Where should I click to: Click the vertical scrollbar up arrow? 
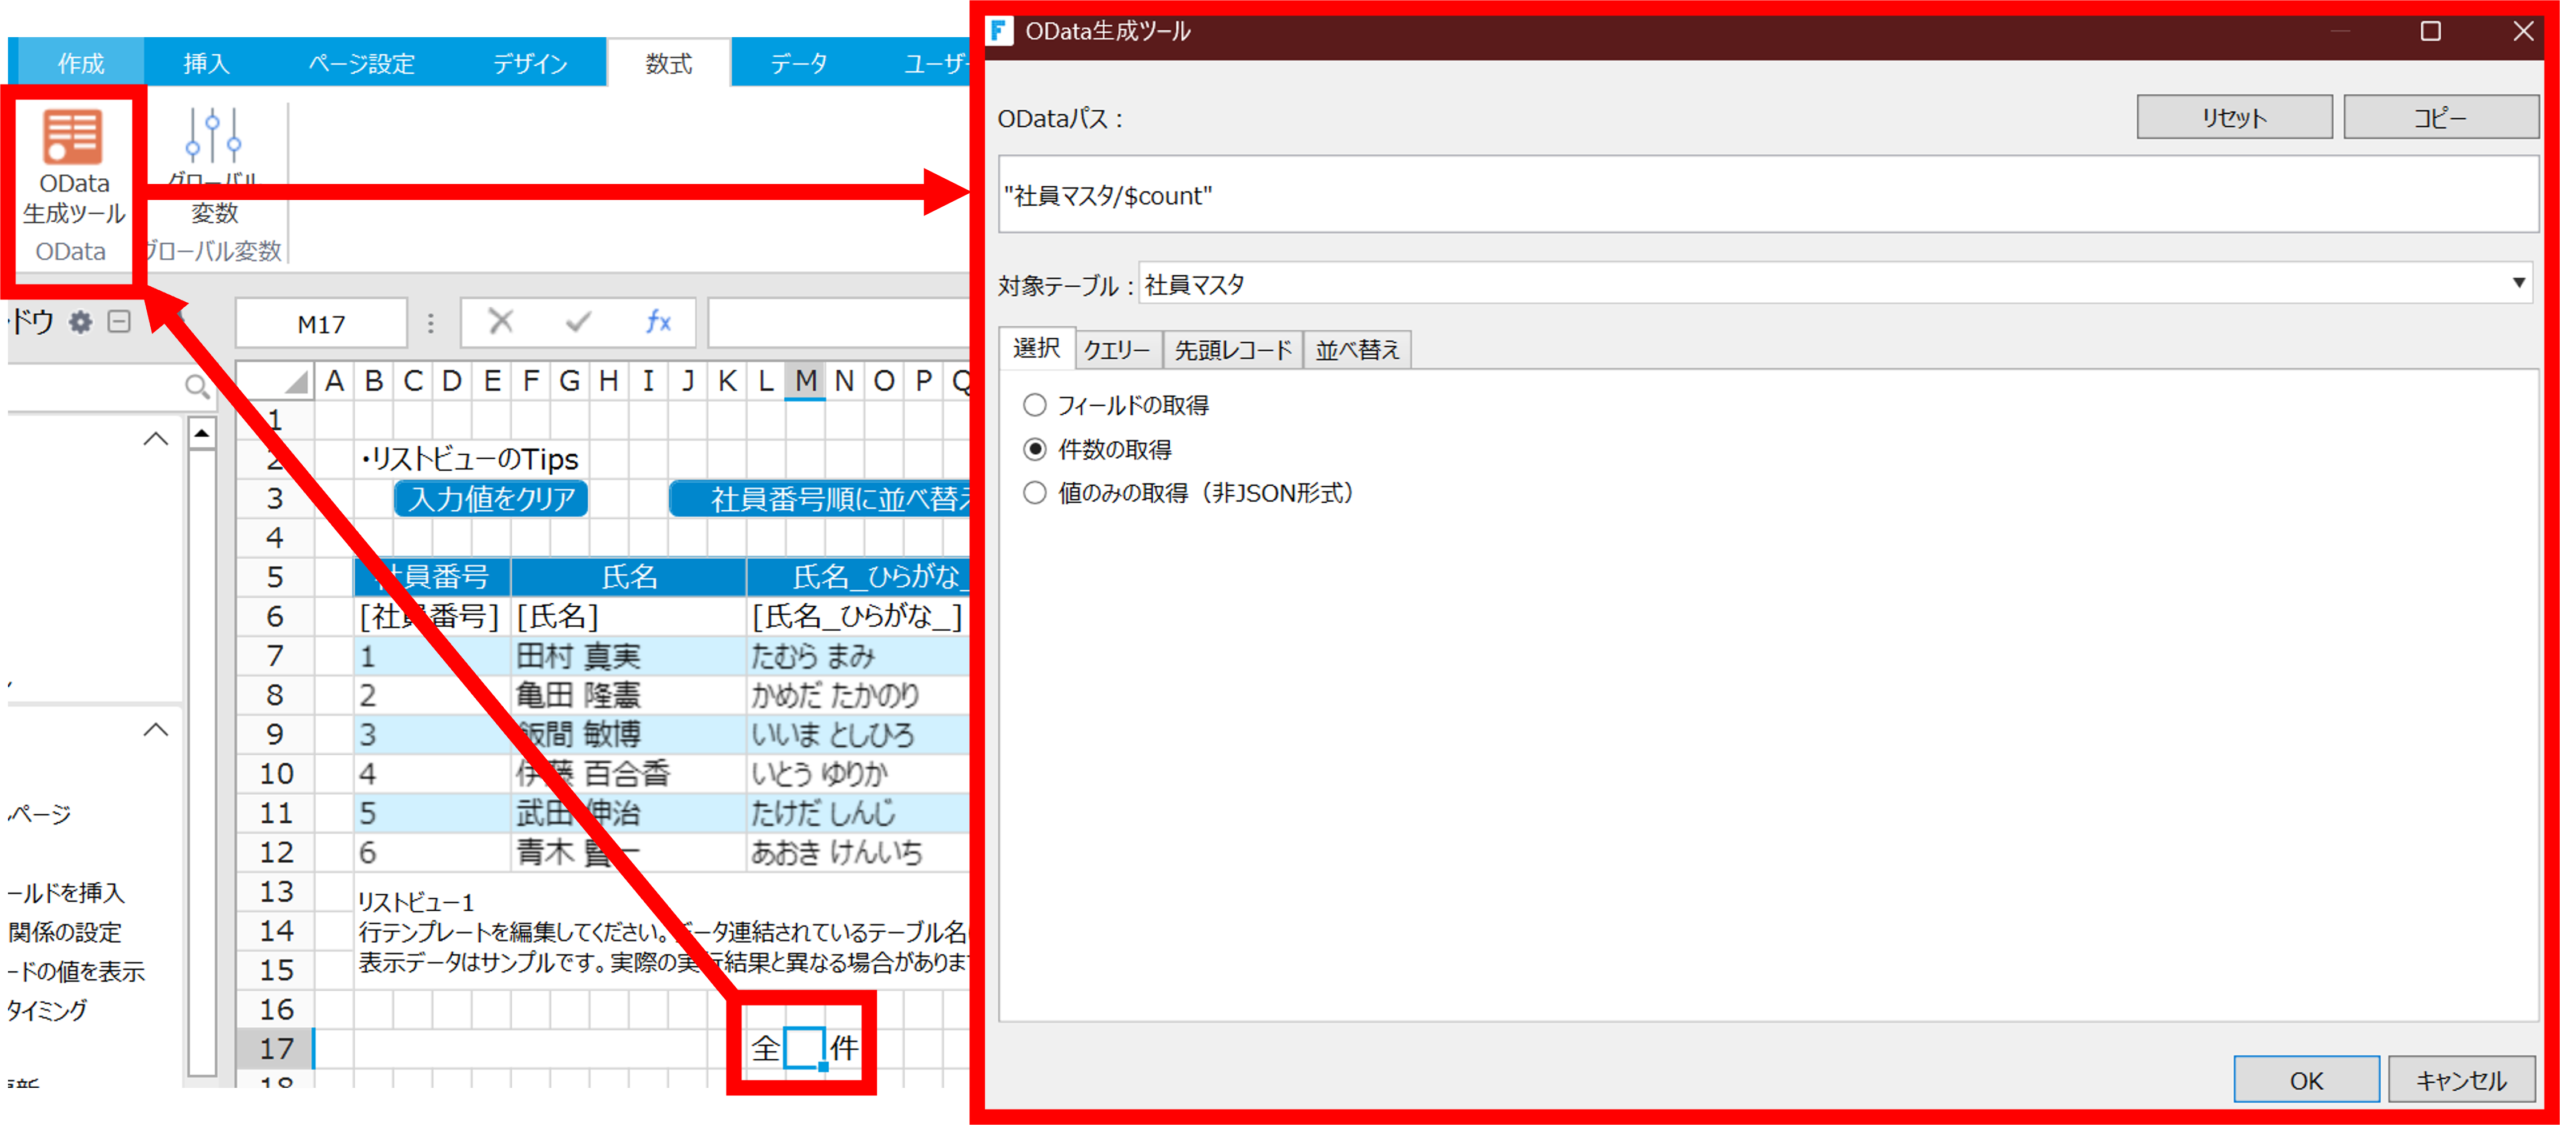[202, 434]
